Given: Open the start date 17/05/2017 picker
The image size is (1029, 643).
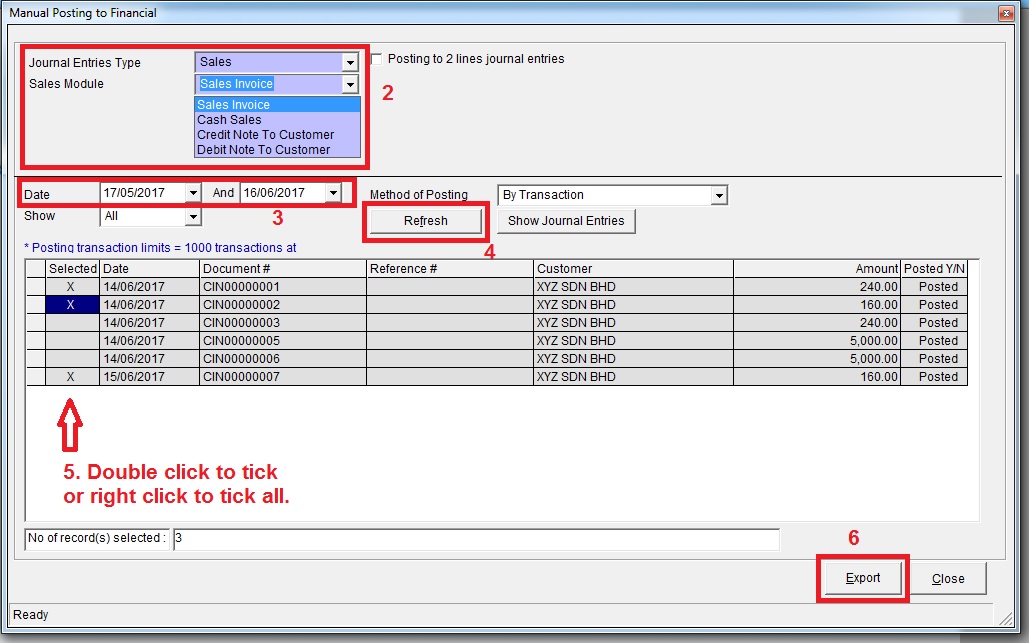Looking at the screenshot, I should tap(193, 192).
